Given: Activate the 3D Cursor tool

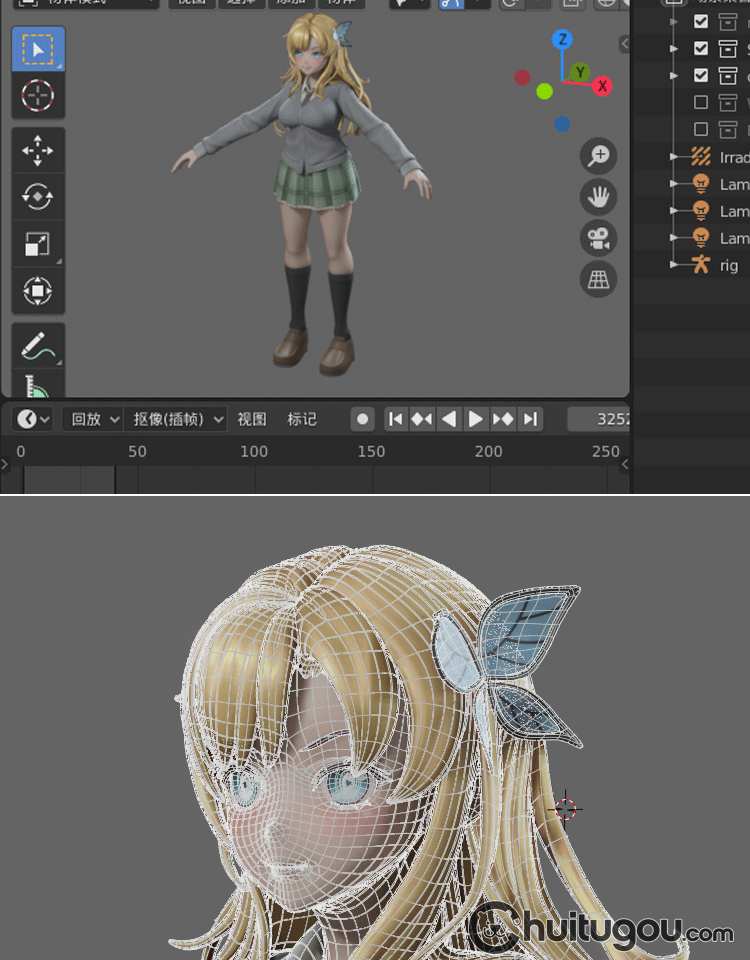Looking at the screenshot, I should pyautogui.click(x=38, y=96).
